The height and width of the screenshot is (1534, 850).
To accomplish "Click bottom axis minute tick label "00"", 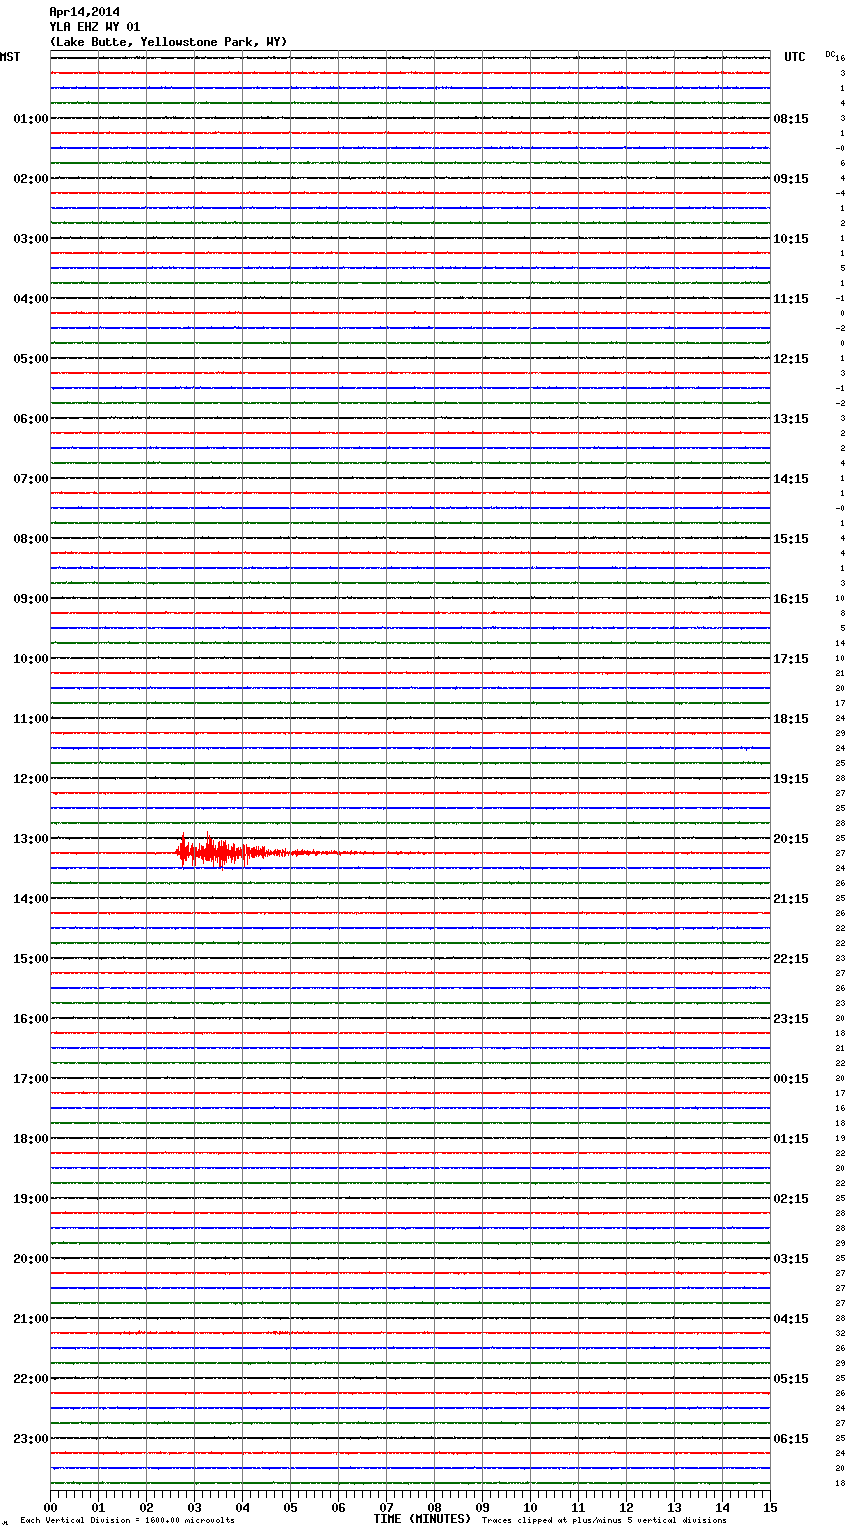I will 50,1507.
